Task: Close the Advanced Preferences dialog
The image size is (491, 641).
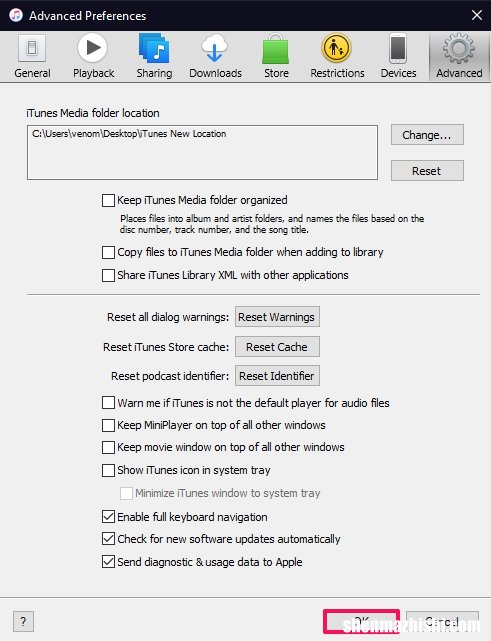Action: tap(476, 16)
